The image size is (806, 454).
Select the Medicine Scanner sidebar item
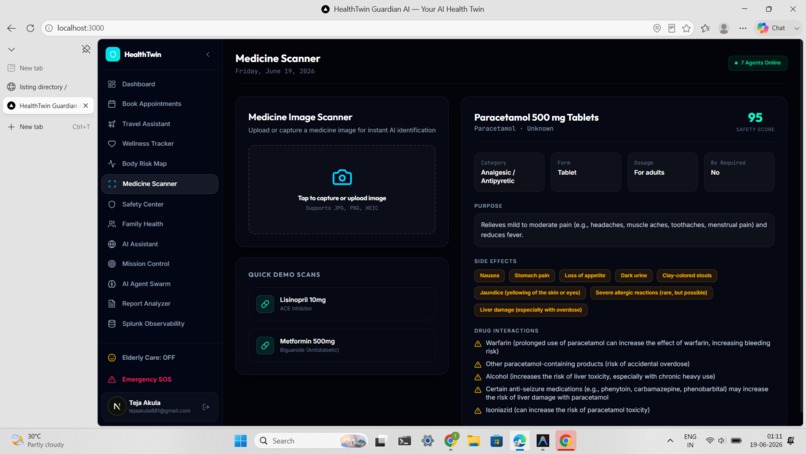tap(160, 184)
